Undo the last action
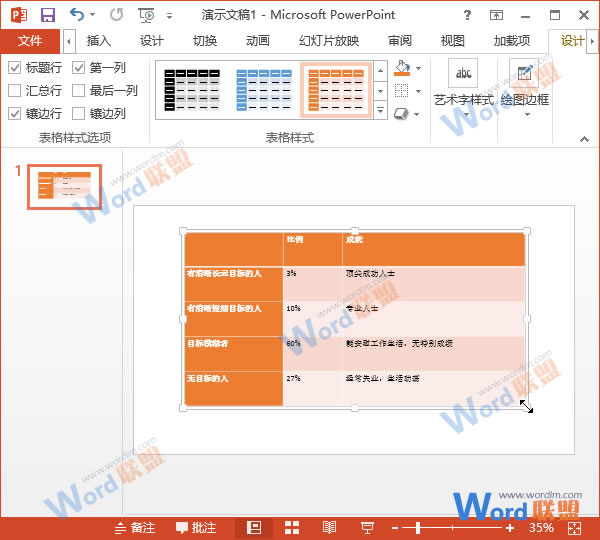 click(77, 15)
